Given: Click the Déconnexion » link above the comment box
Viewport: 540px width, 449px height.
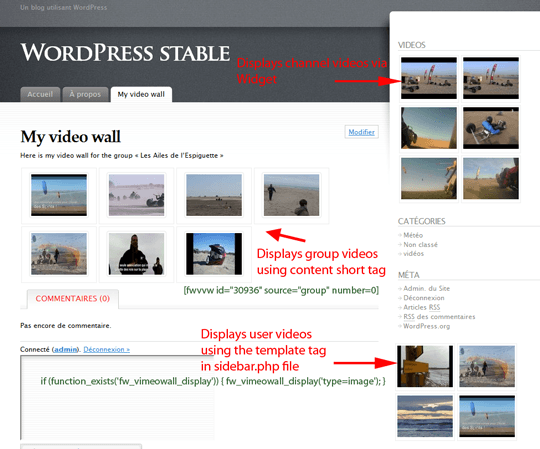Looking at the screenshot, I should (106, 349).
